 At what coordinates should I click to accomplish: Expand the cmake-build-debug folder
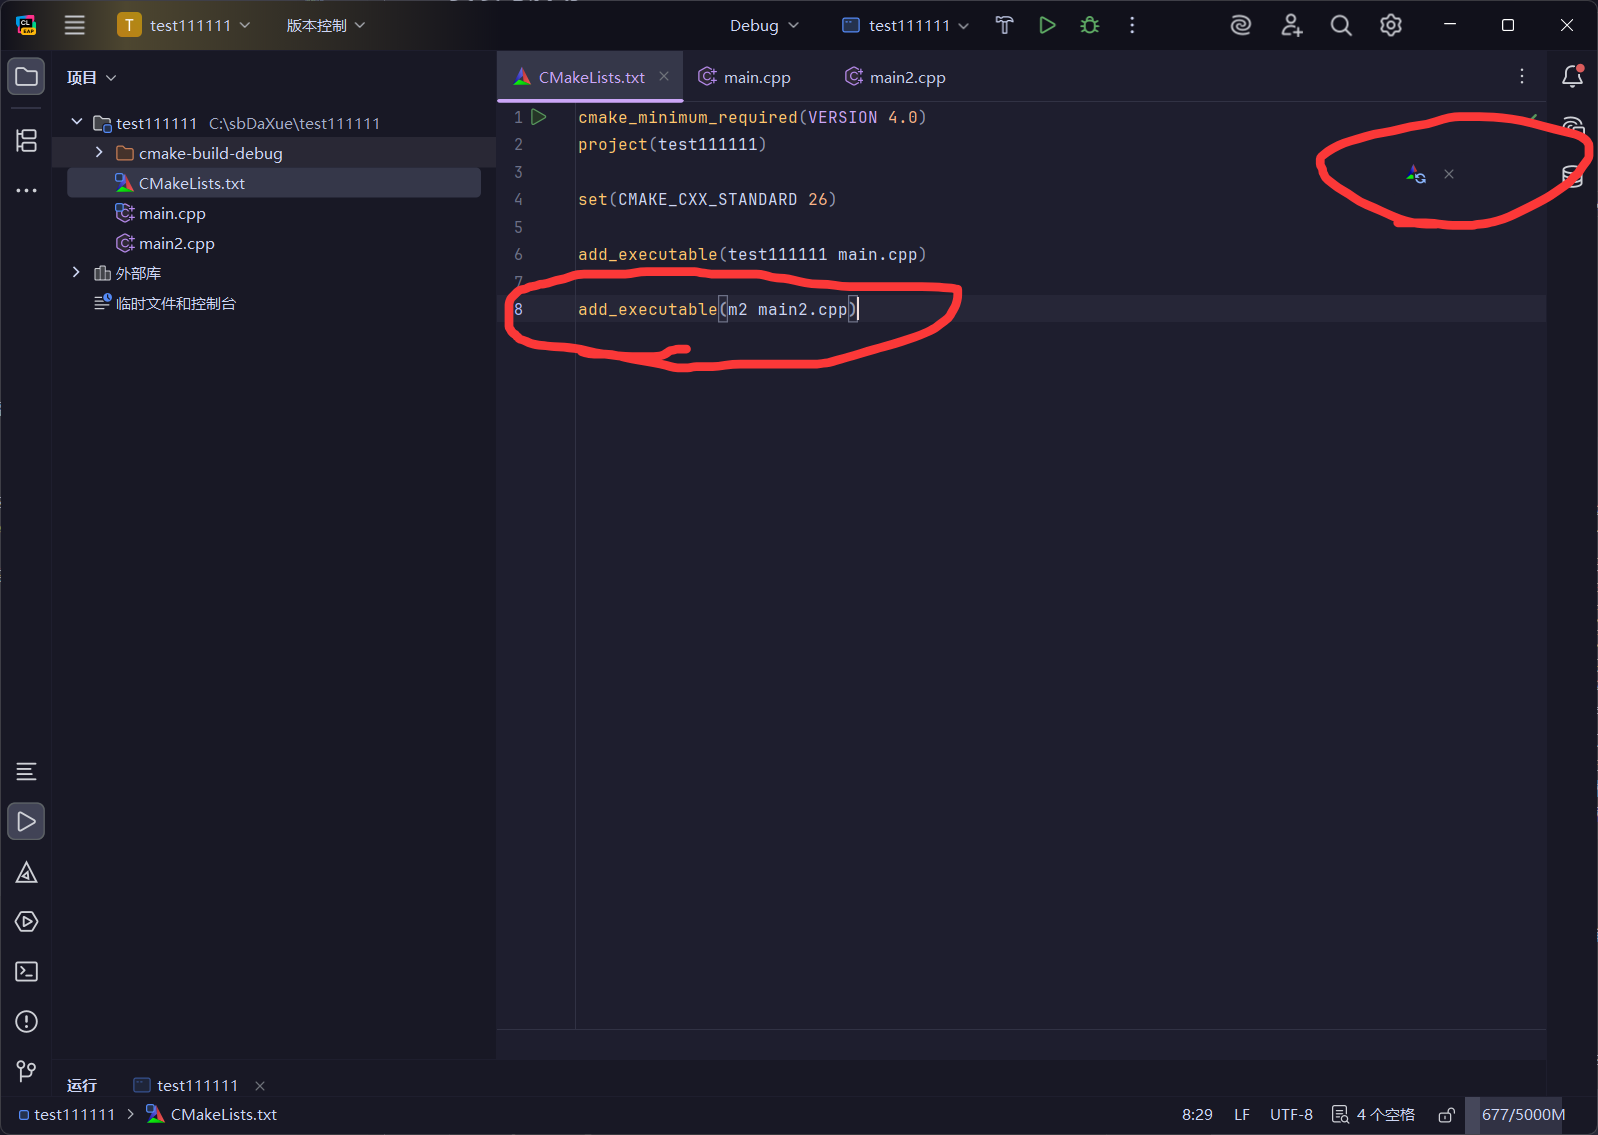[99, 153]
